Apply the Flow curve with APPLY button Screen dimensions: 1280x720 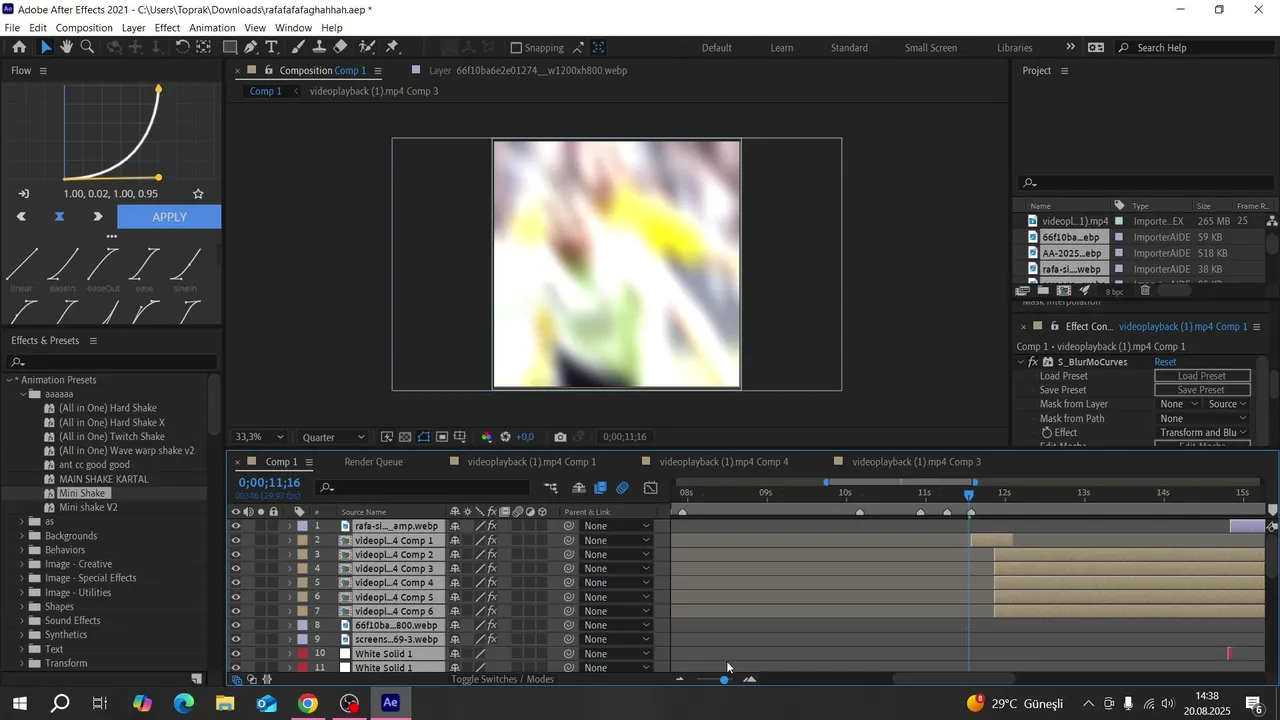point(169,217)
